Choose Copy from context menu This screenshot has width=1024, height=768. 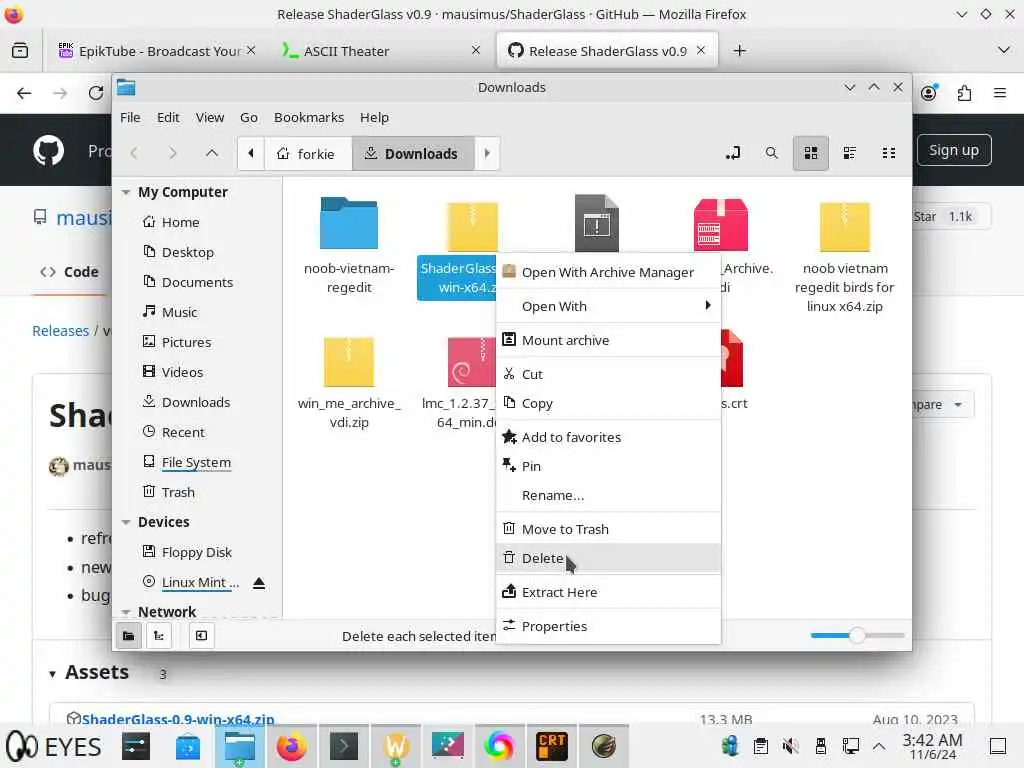(608, 404)
